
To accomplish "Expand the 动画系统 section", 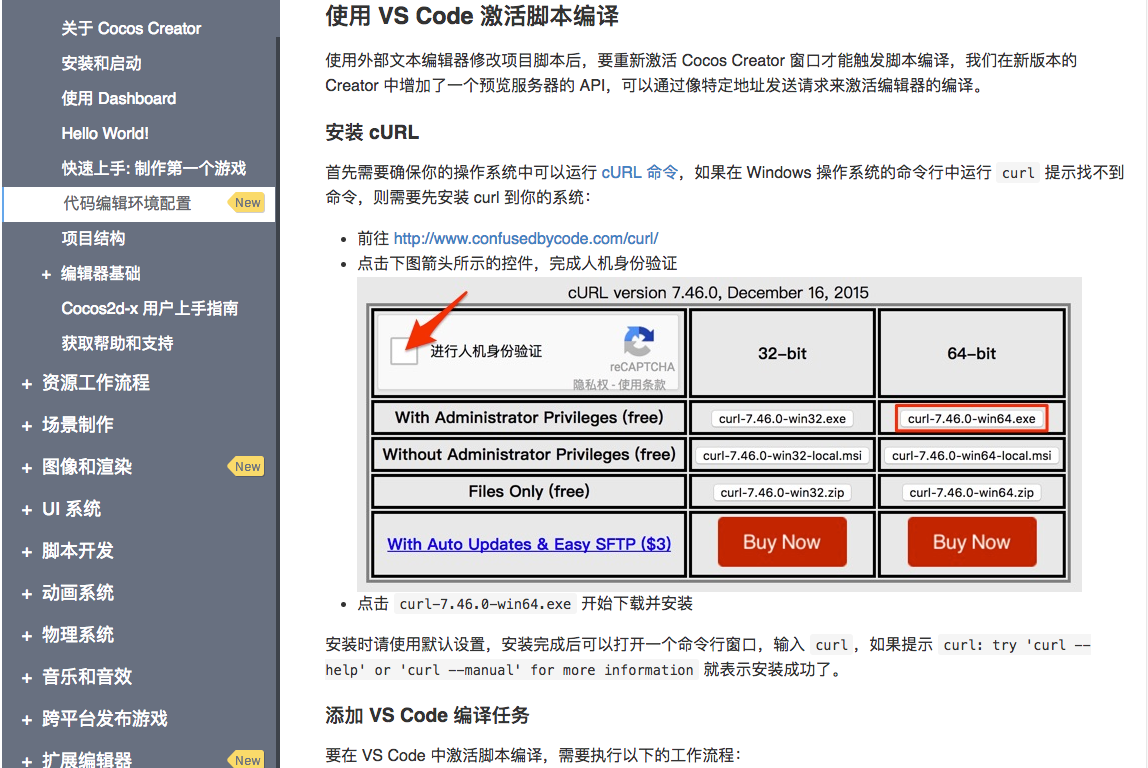I will coord(27,594).
